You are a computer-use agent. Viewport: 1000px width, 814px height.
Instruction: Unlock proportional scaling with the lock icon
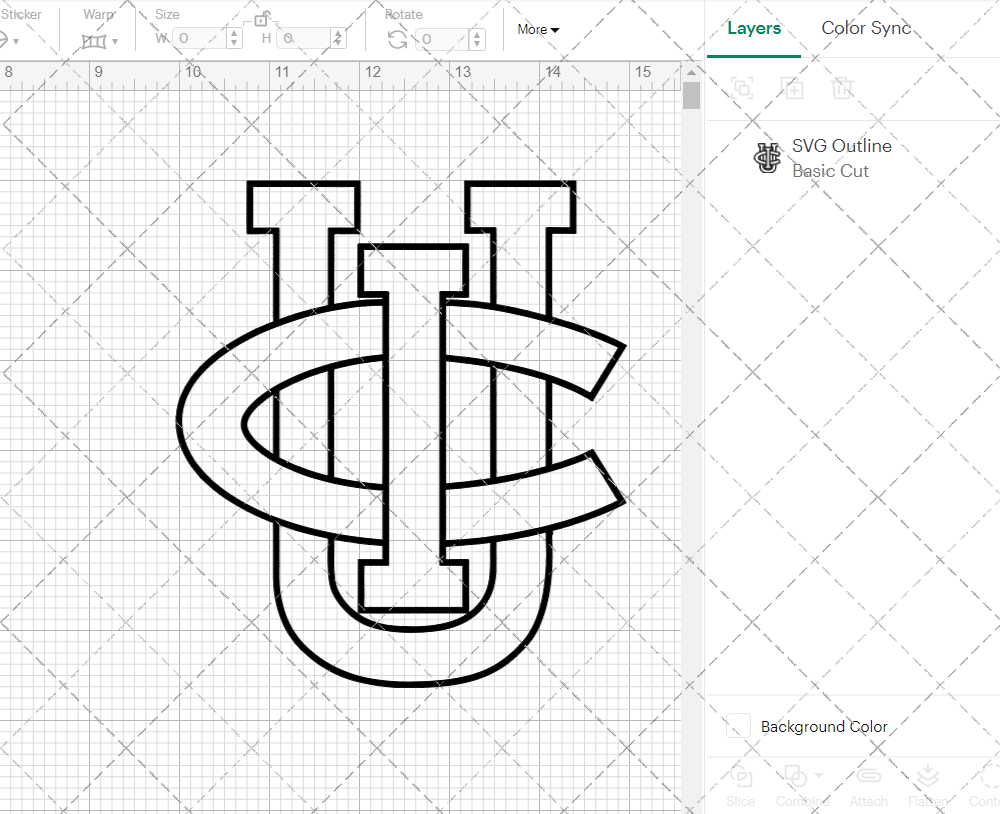262,20
